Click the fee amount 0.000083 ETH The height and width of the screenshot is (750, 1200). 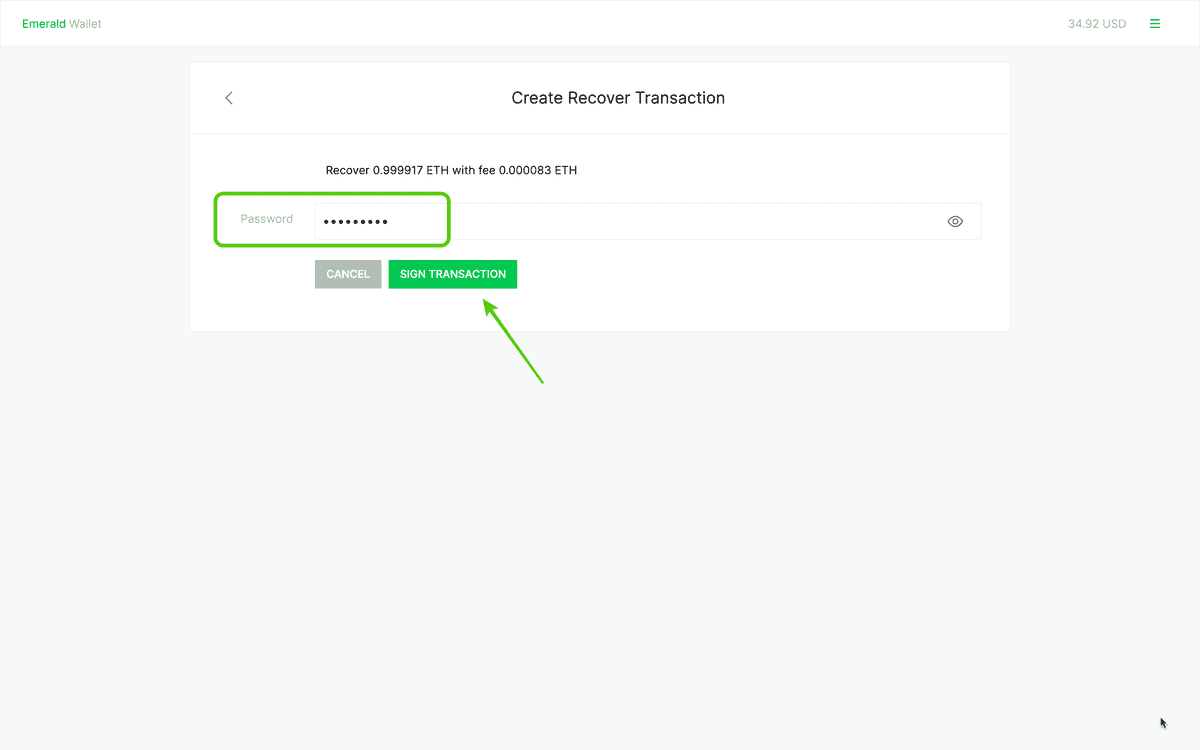pos(539,170)
